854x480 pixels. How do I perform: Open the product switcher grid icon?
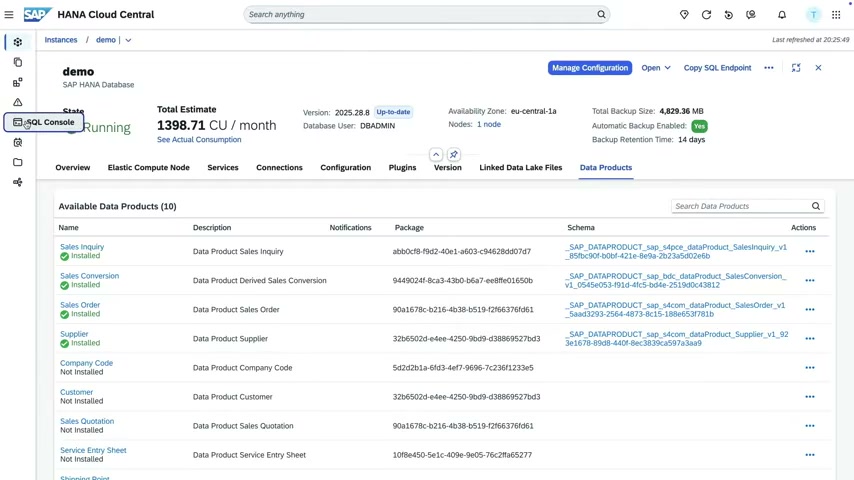[836, 15]
